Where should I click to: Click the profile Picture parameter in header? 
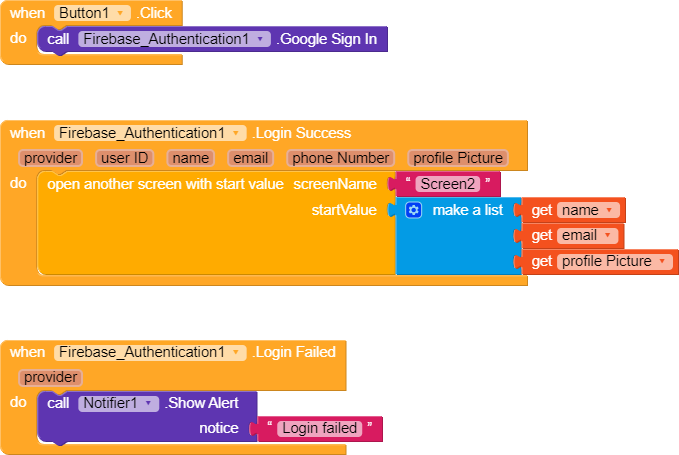(458, 158)
